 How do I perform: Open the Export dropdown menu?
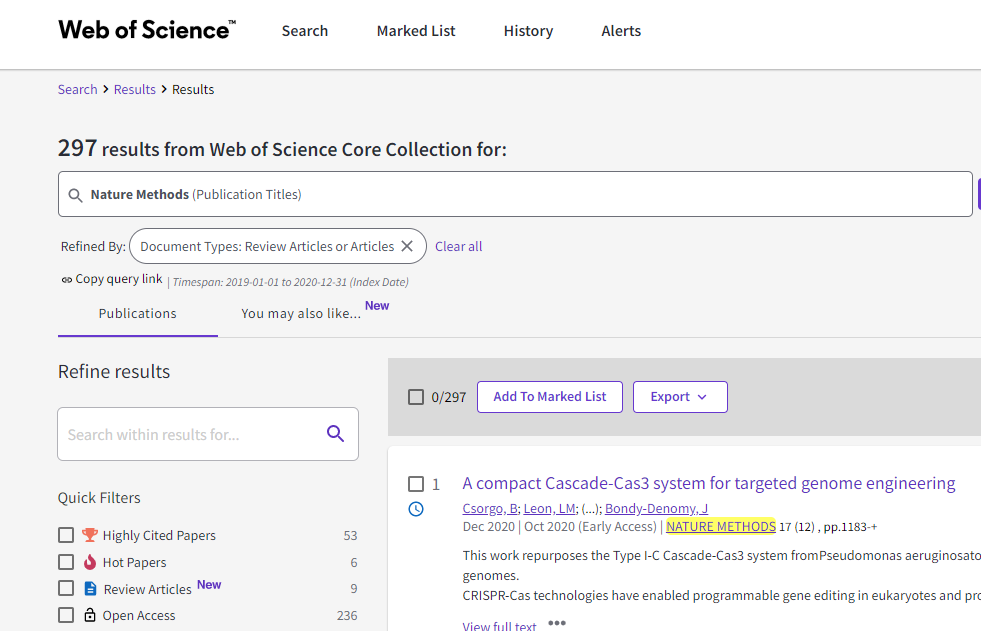(680, 397)
